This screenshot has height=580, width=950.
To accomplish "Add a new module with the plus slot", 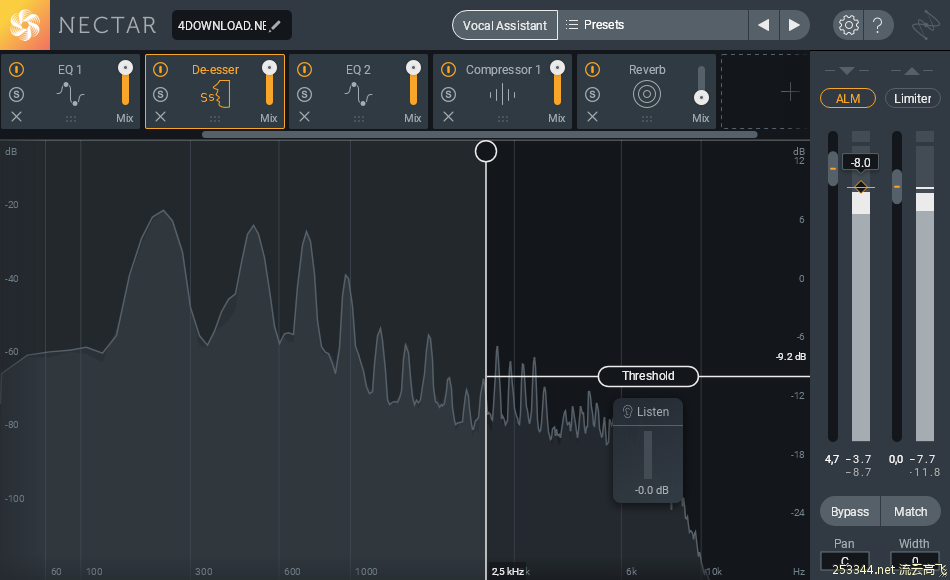I will pyautogui.click(x=789, y=92).
